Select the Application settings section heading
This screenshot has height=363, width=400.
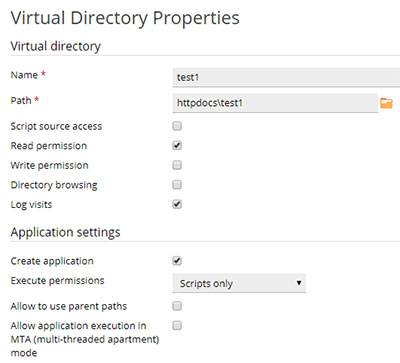pyautogui.click(x=65, y=232)
